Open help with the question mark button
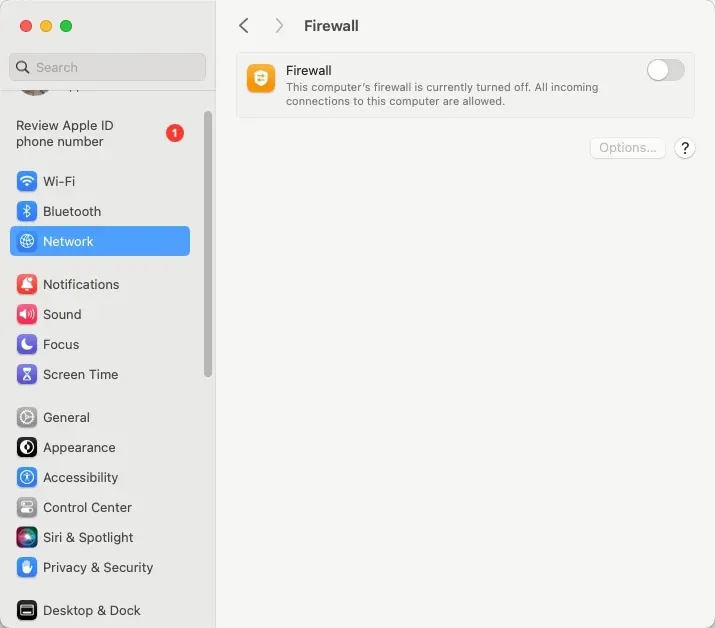The width and height of the screenshot is (715, 628). pyautogui.click(x=684, y=148)
